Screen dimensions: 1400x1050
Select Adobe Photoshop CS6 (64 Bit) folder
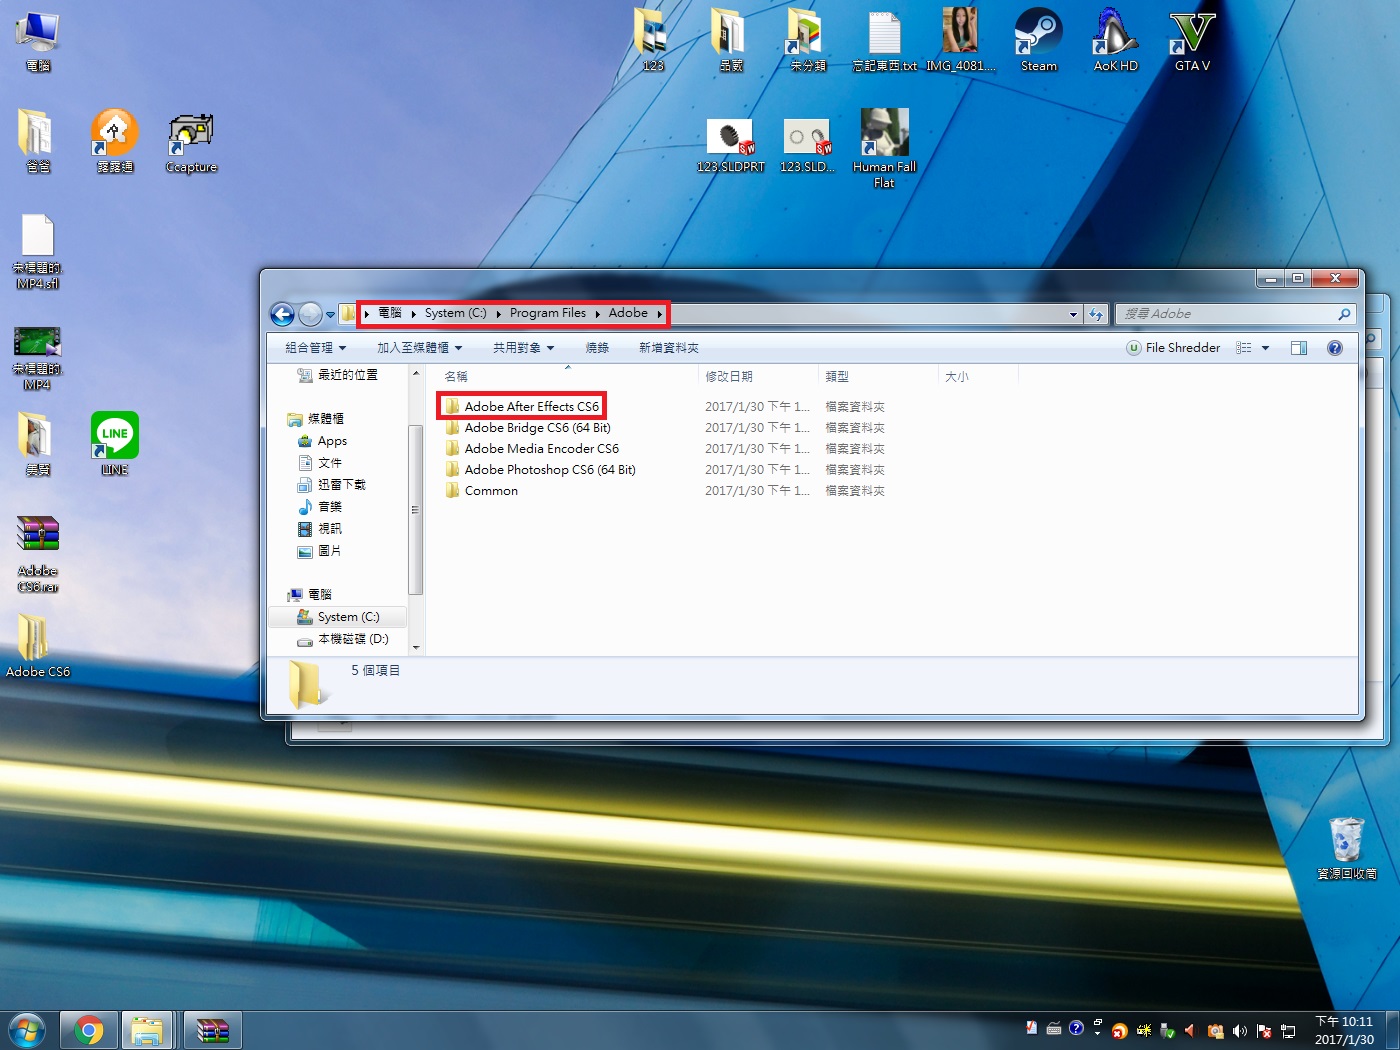click(x=540, y=470)
